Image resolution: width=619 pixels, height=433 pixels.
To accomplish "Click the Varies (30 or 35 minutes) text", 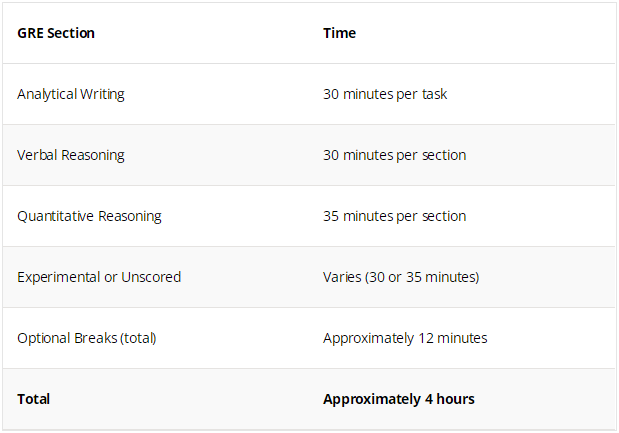I will click(401, 277).
